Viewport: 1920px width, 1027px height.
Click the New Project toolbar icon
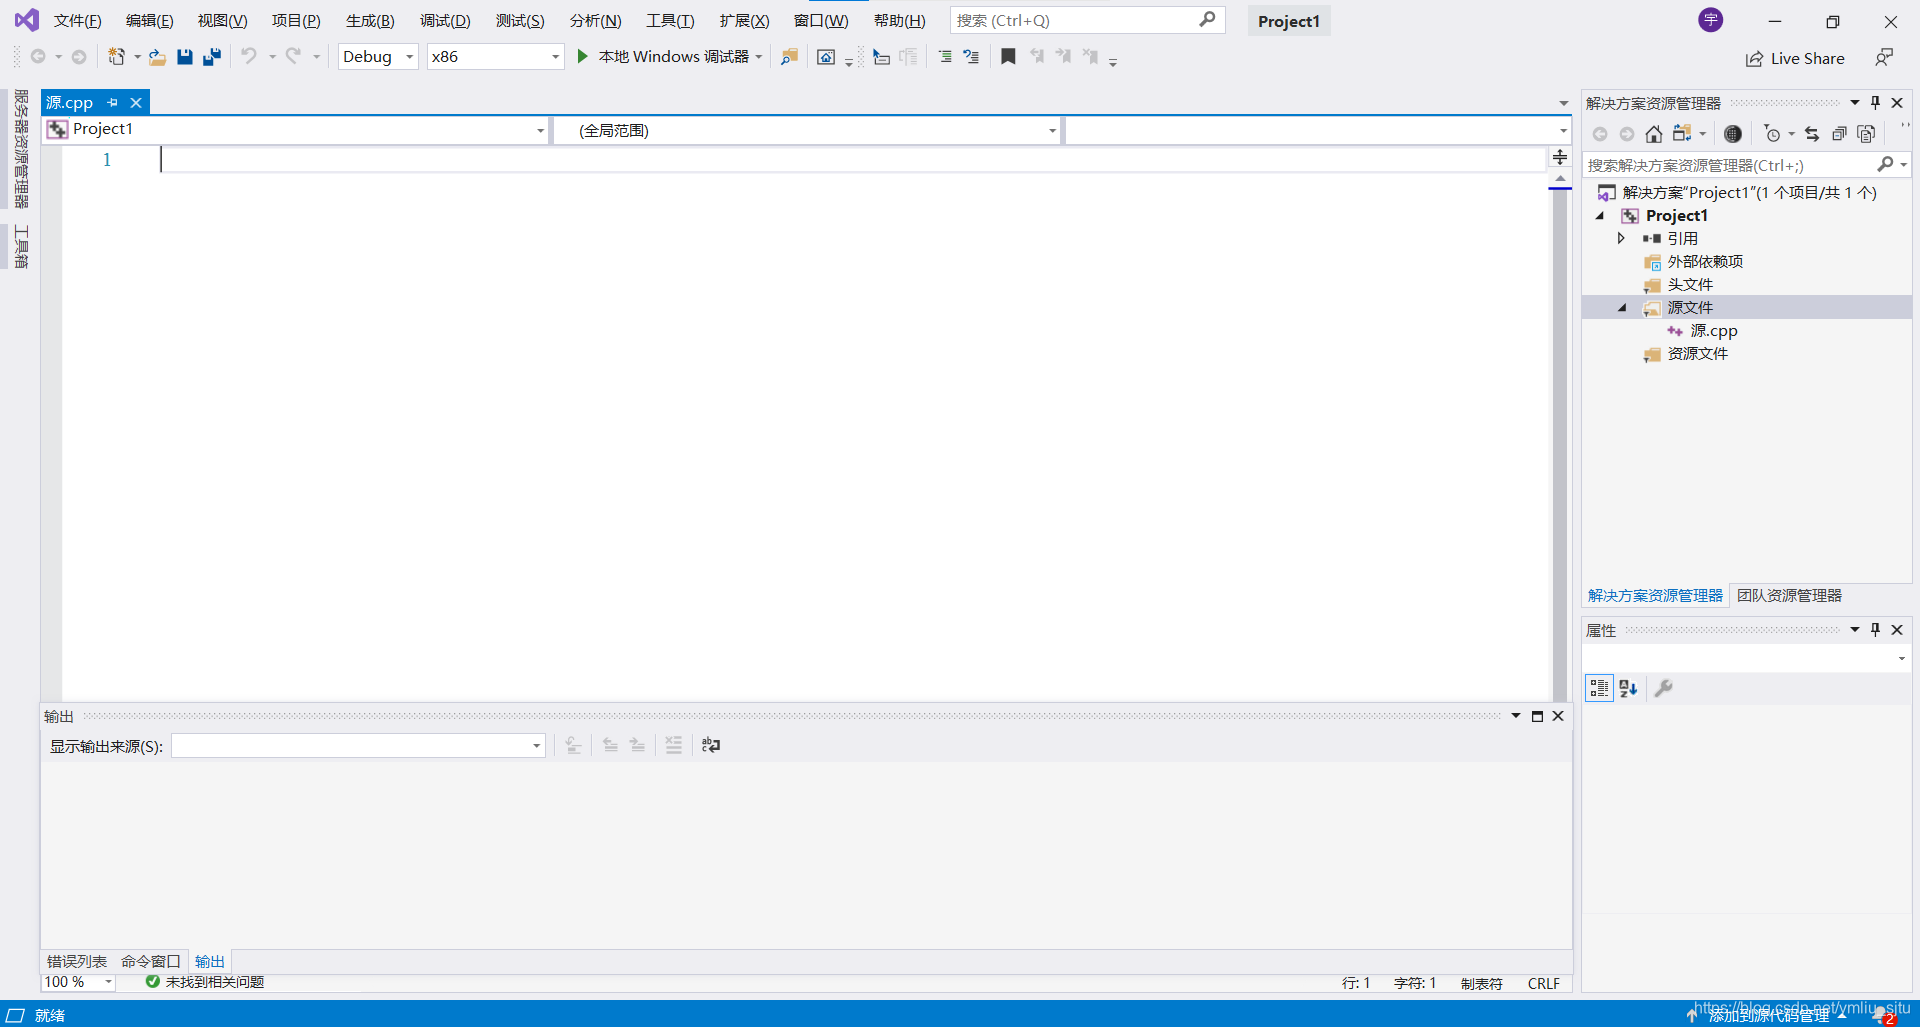[117, 57]
